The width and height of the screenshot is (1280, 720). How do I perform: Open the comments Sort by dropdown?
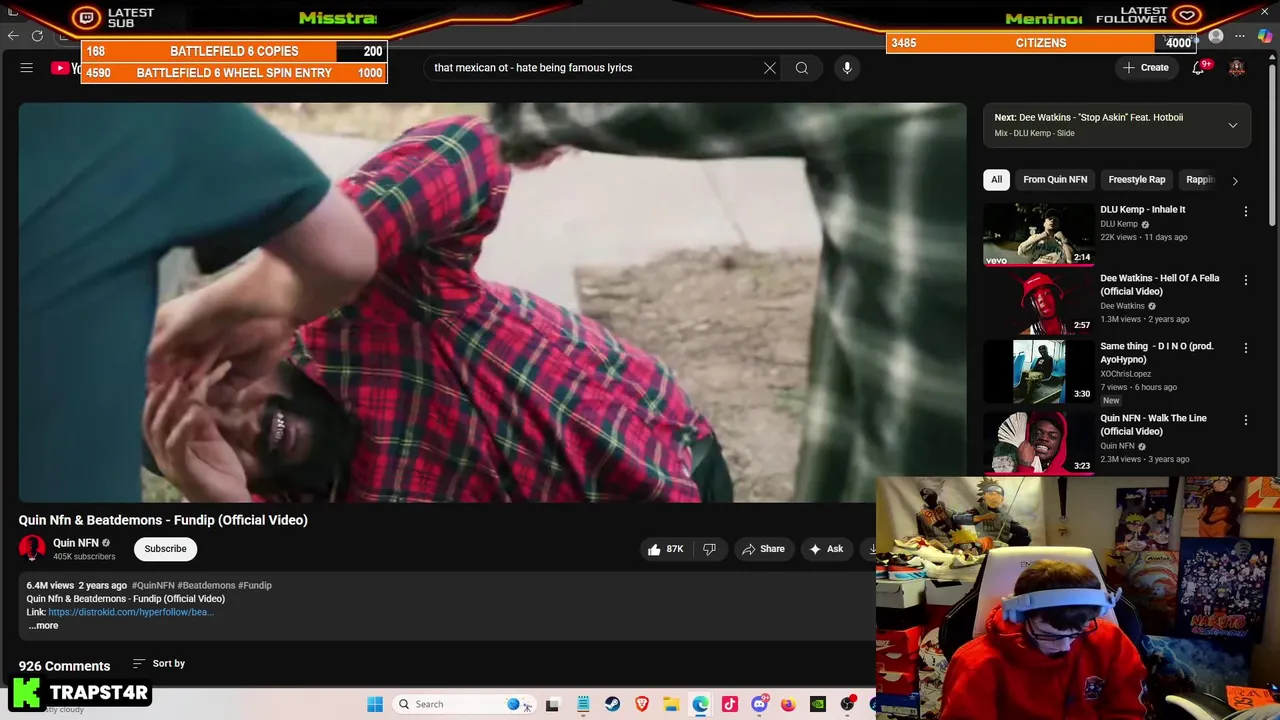pos(159,664)
